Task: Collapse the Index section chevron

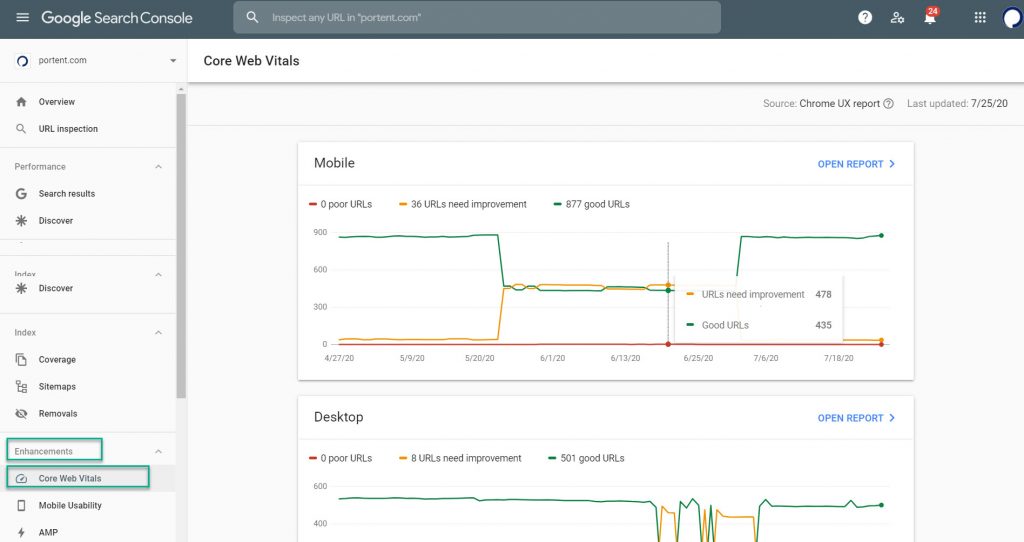Action: pyautogui.click(x=158, y=333)
